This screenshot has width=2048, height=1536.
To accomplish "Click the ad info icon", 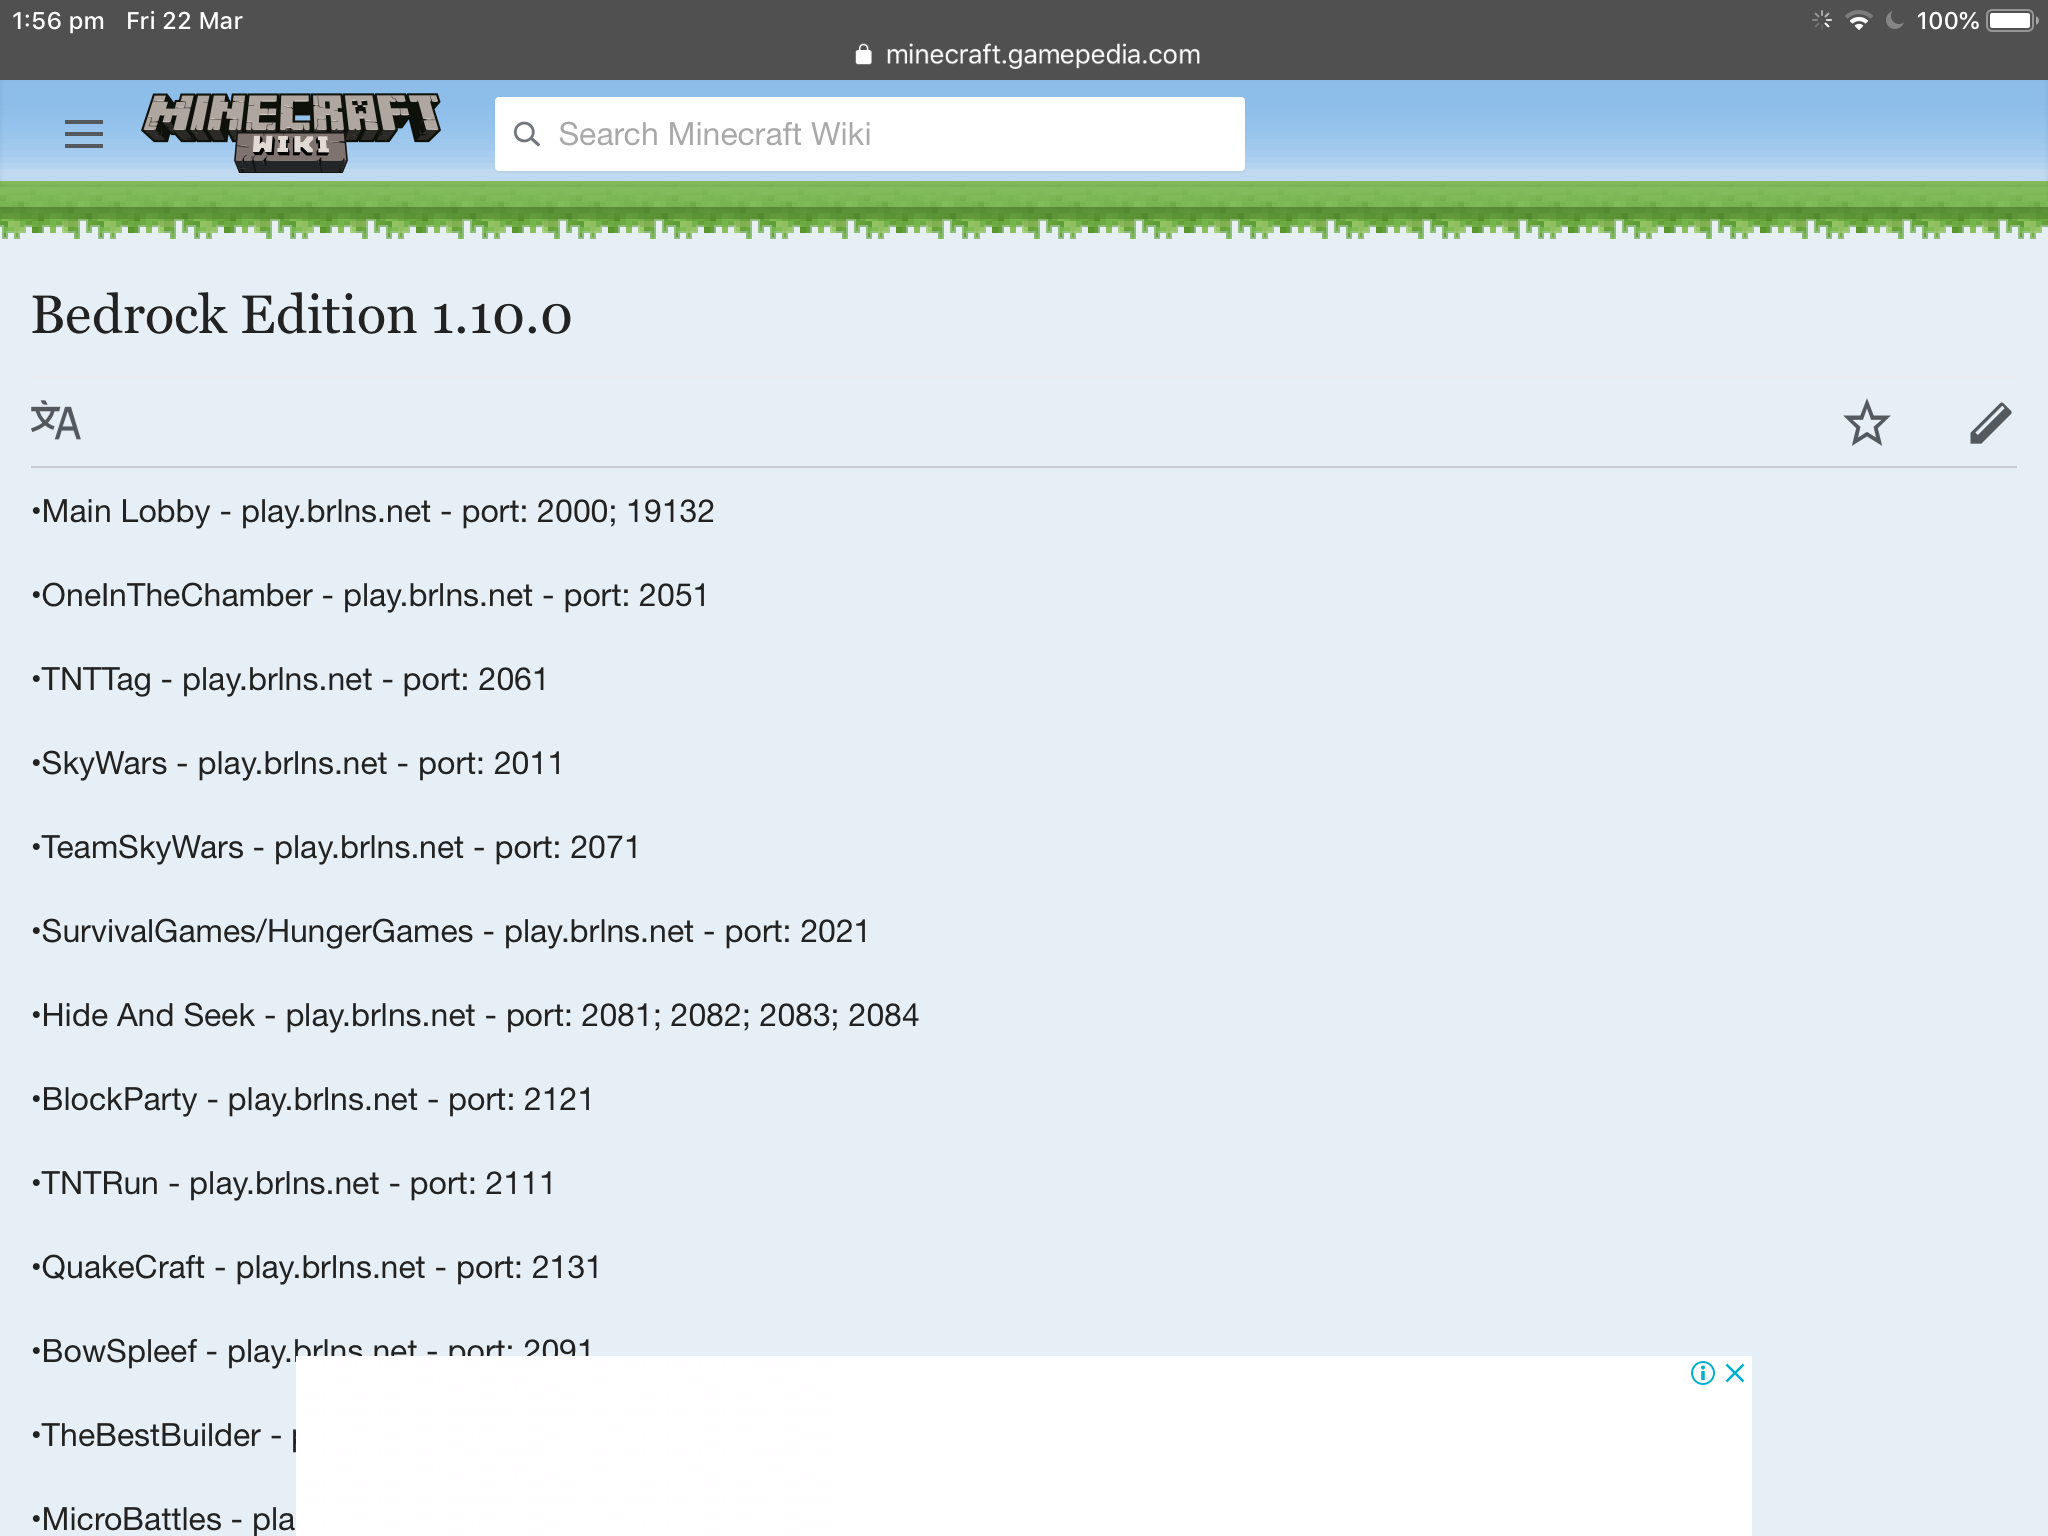I will click(1702, 1373).
